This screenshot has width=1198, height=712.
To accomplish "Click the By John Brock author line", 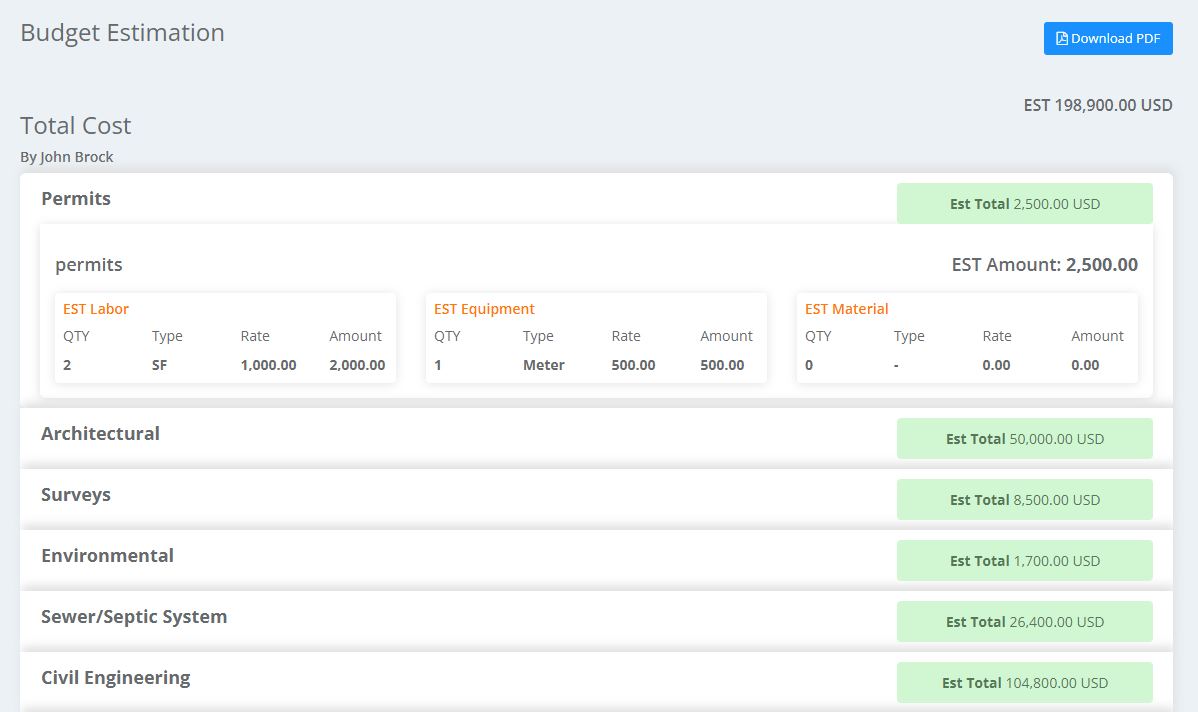I will pyautogui.click(x=66, y=157).
